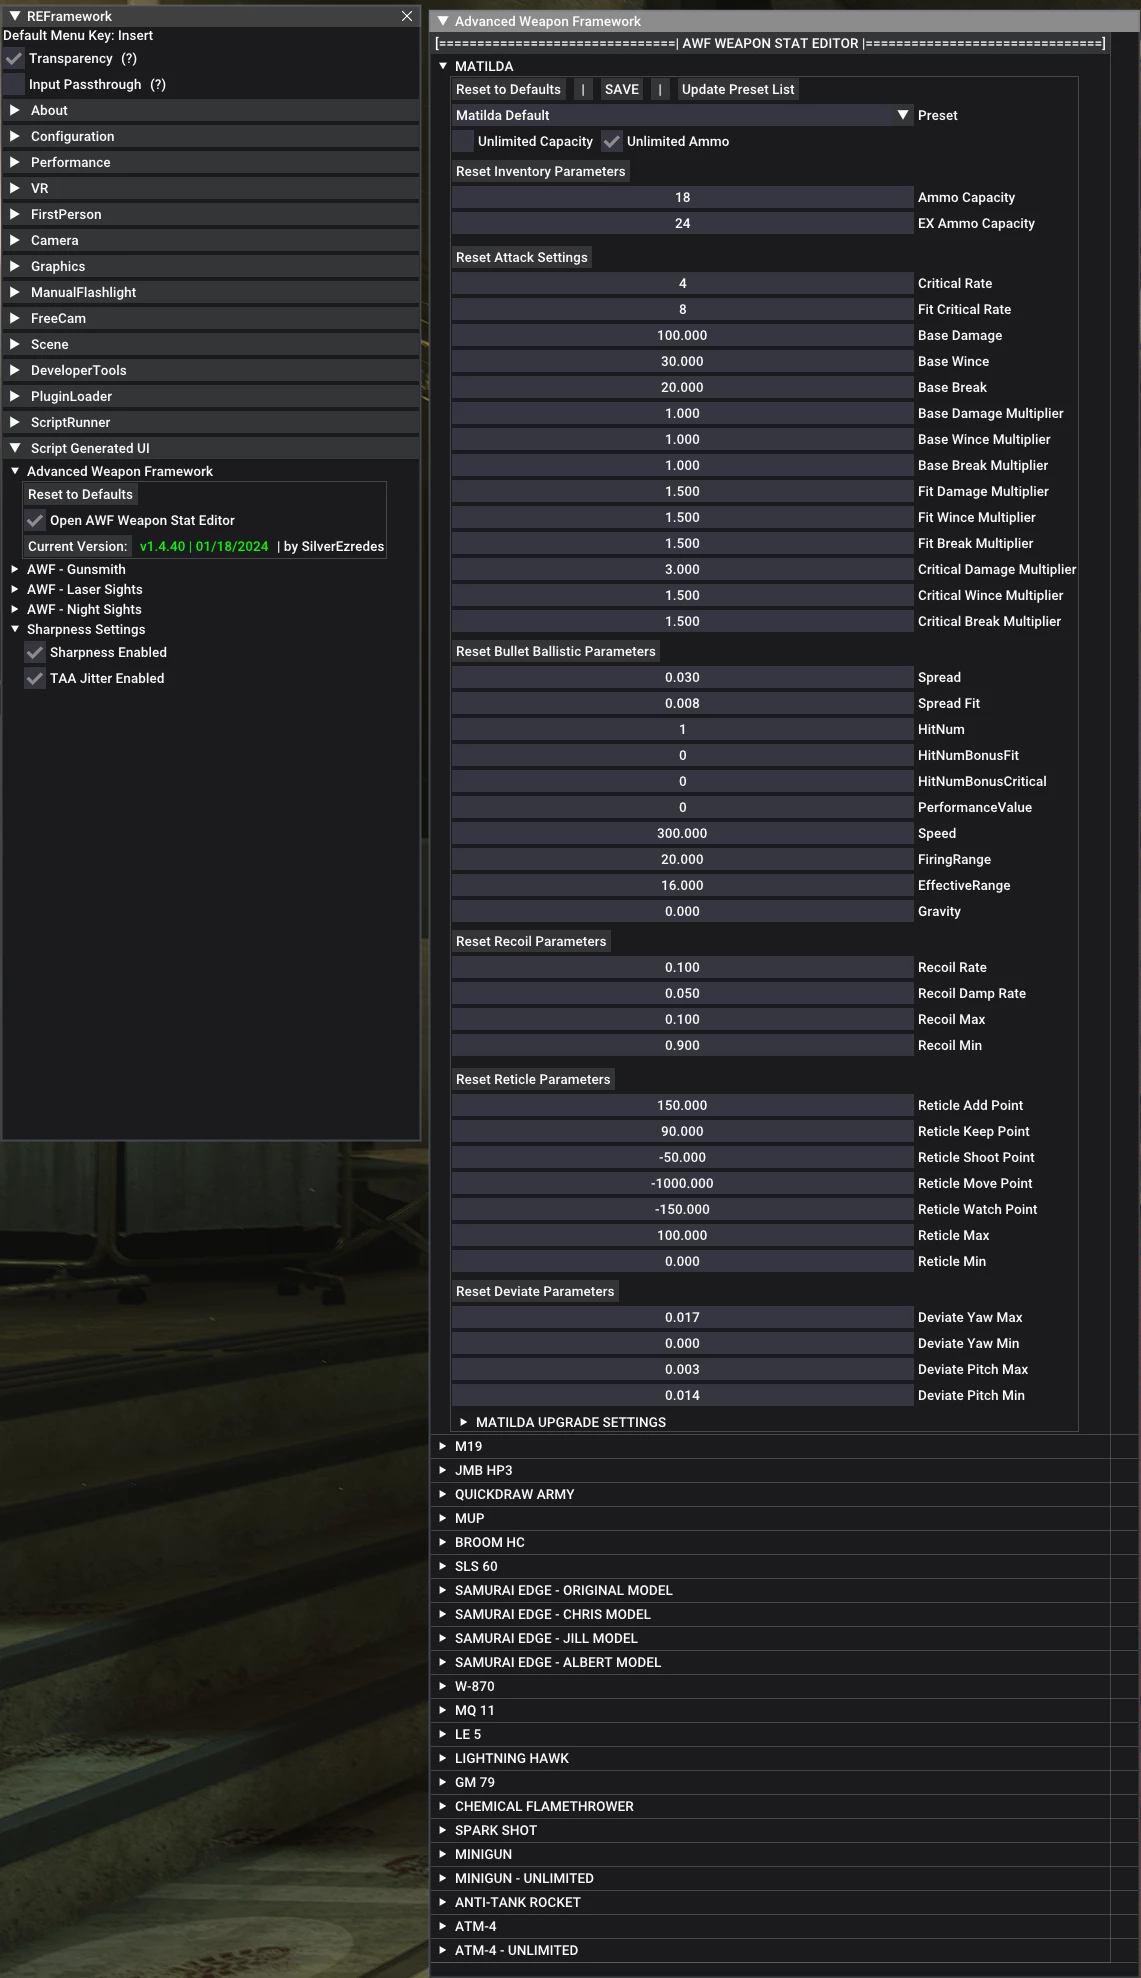Click Update Preset List button
This screenshot has height=1978, width=1141.
(738, 89)
